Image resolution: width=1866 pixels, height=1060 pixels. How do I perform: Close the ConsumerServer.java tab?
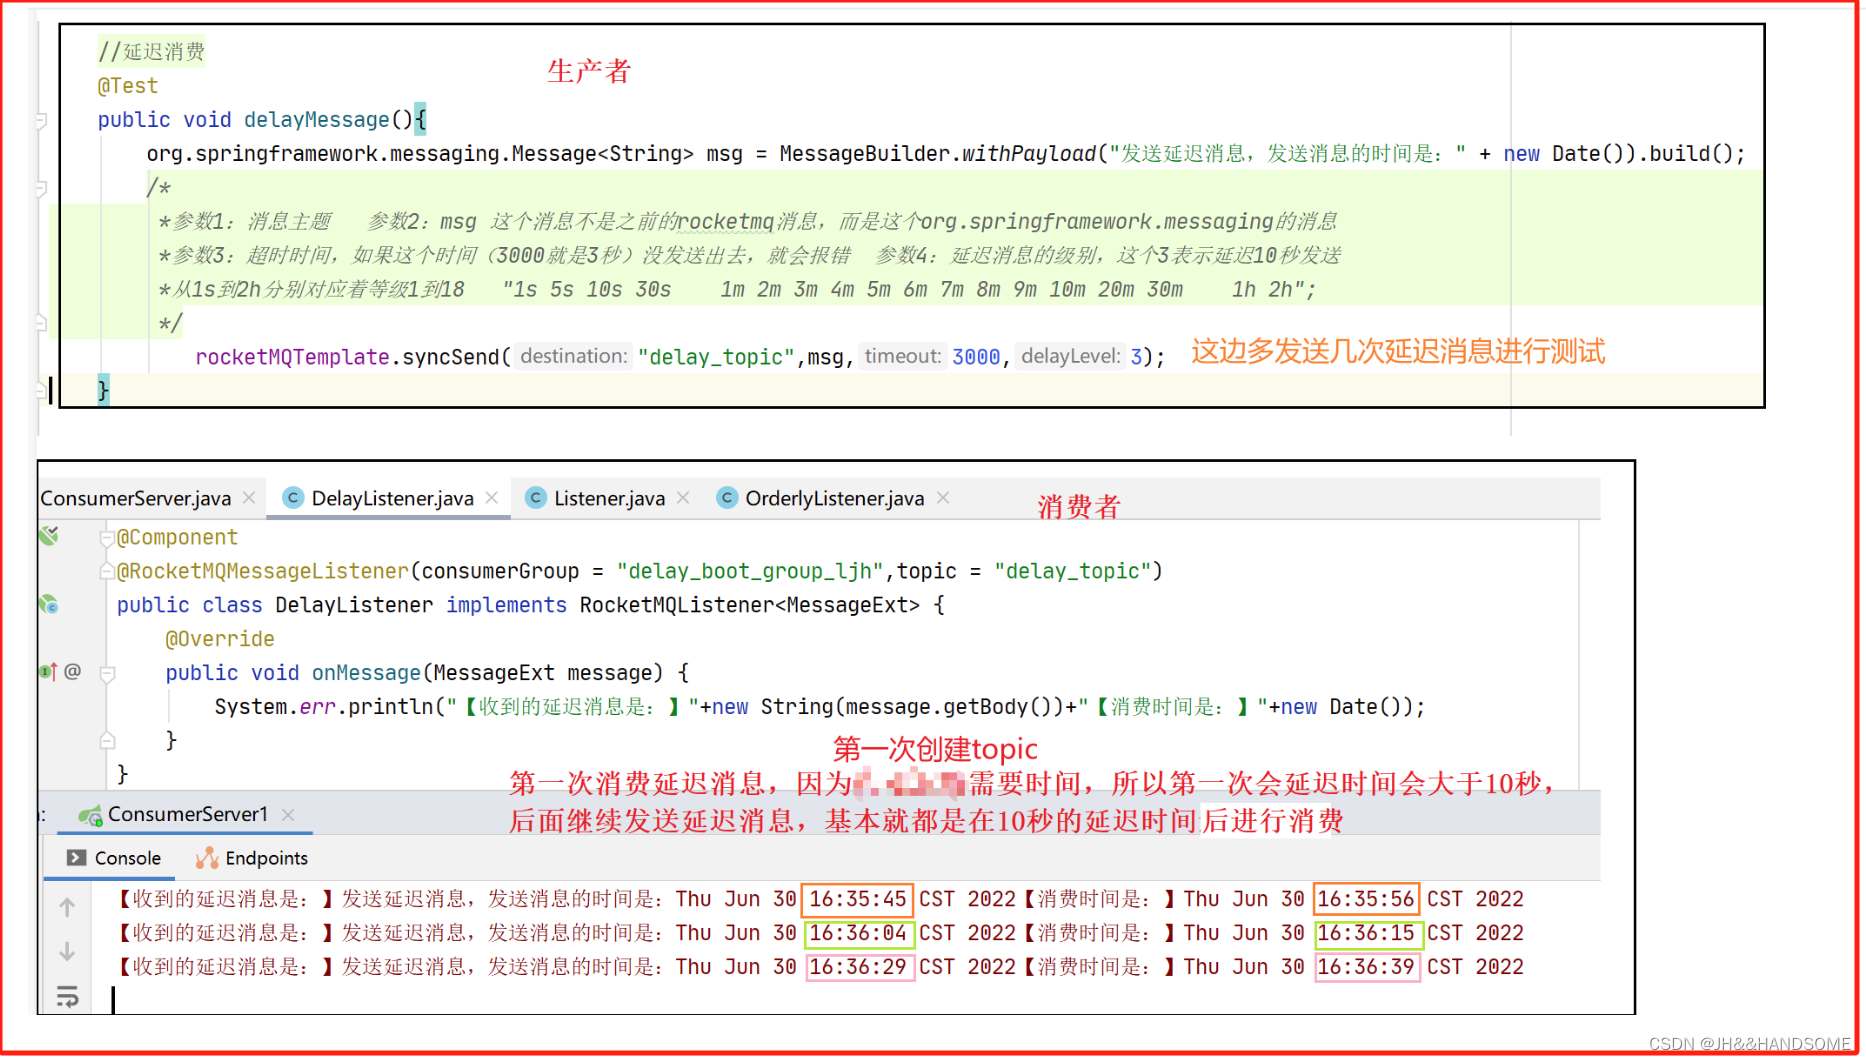[249, 498]
